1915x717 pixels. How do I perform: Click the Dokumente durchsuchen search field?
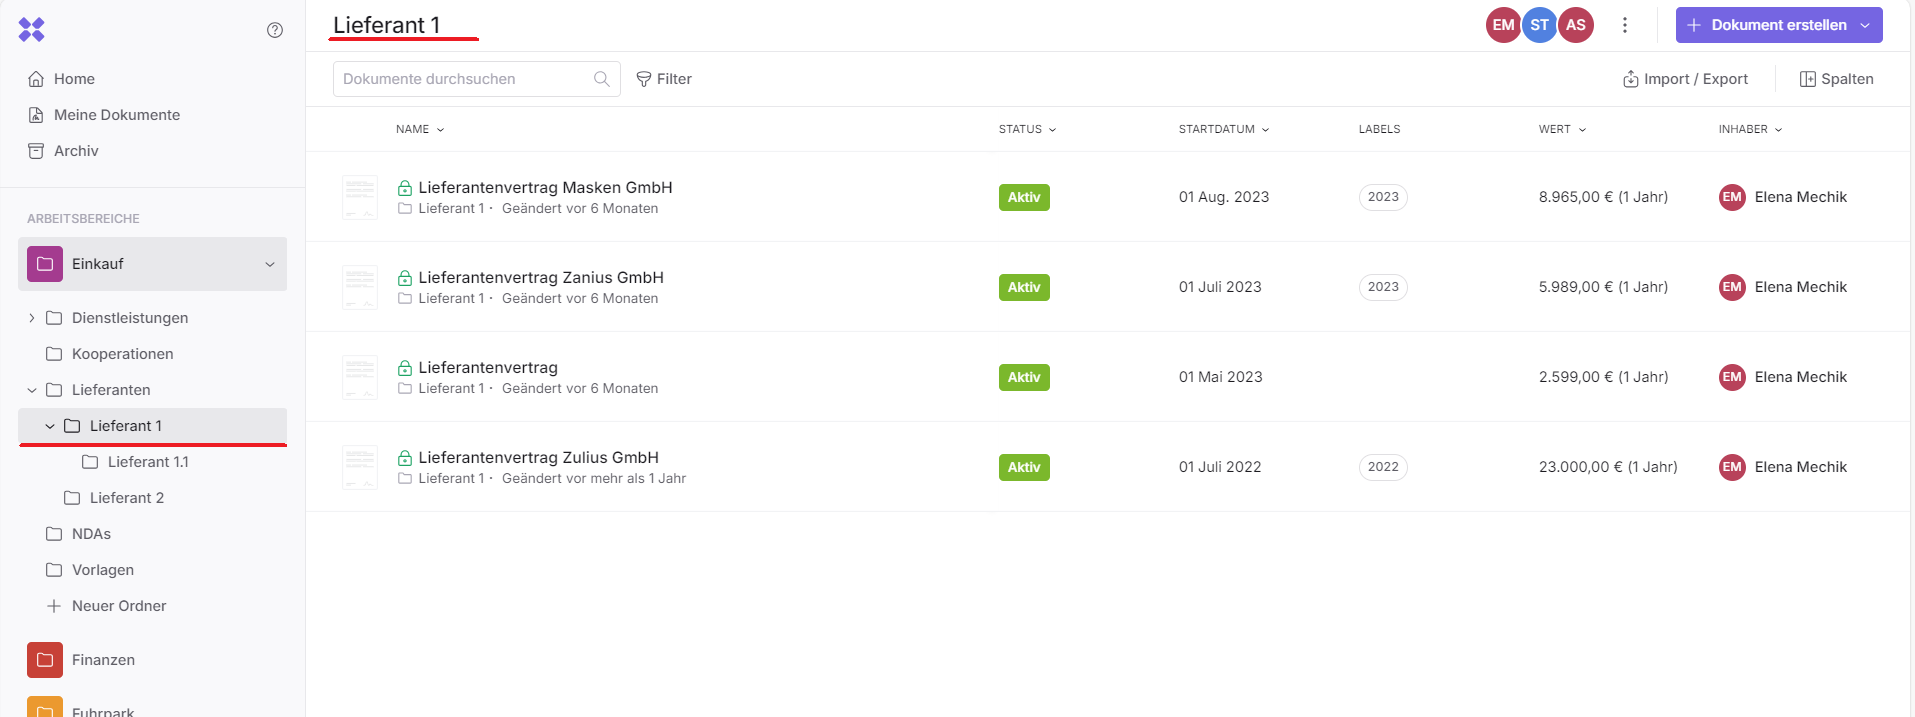coord(465,79)
